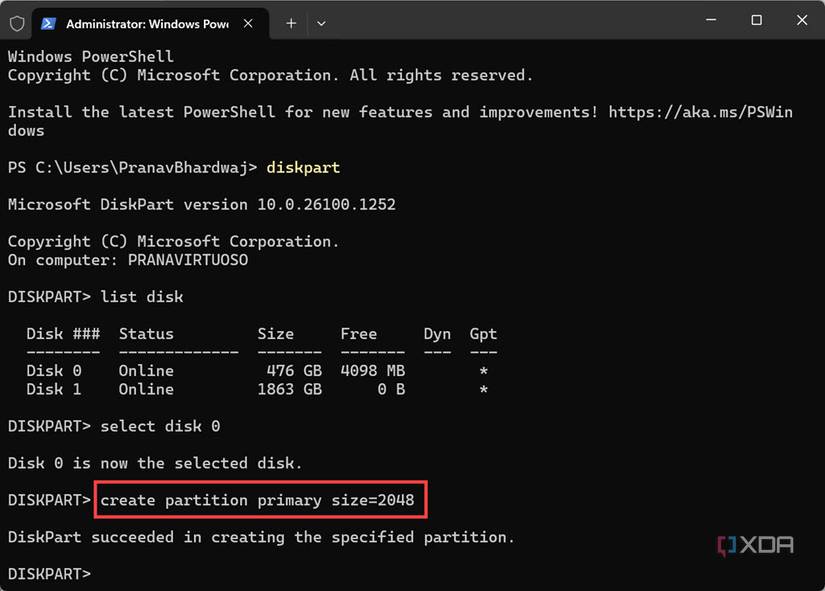Viewport: 825px width, 591px height.
Task: Select the Disk 1 entry in the list
Action: pyautogui.click(x=55, y=389)
